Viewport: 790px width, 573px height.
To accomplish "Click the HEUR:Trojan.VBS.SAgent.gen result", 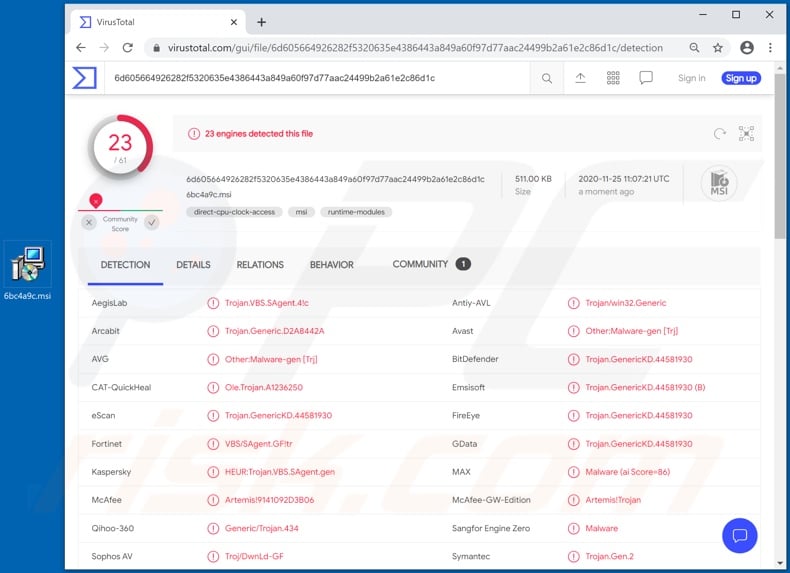I will 280,472.
